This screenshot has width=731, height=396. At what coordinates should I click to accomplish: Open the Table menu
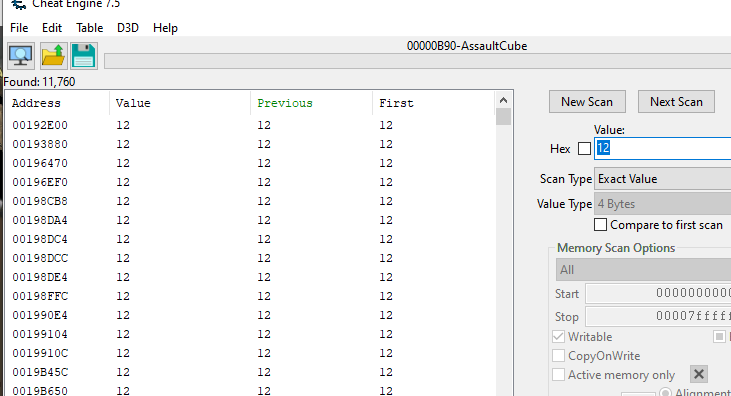[x=90, y=28]
